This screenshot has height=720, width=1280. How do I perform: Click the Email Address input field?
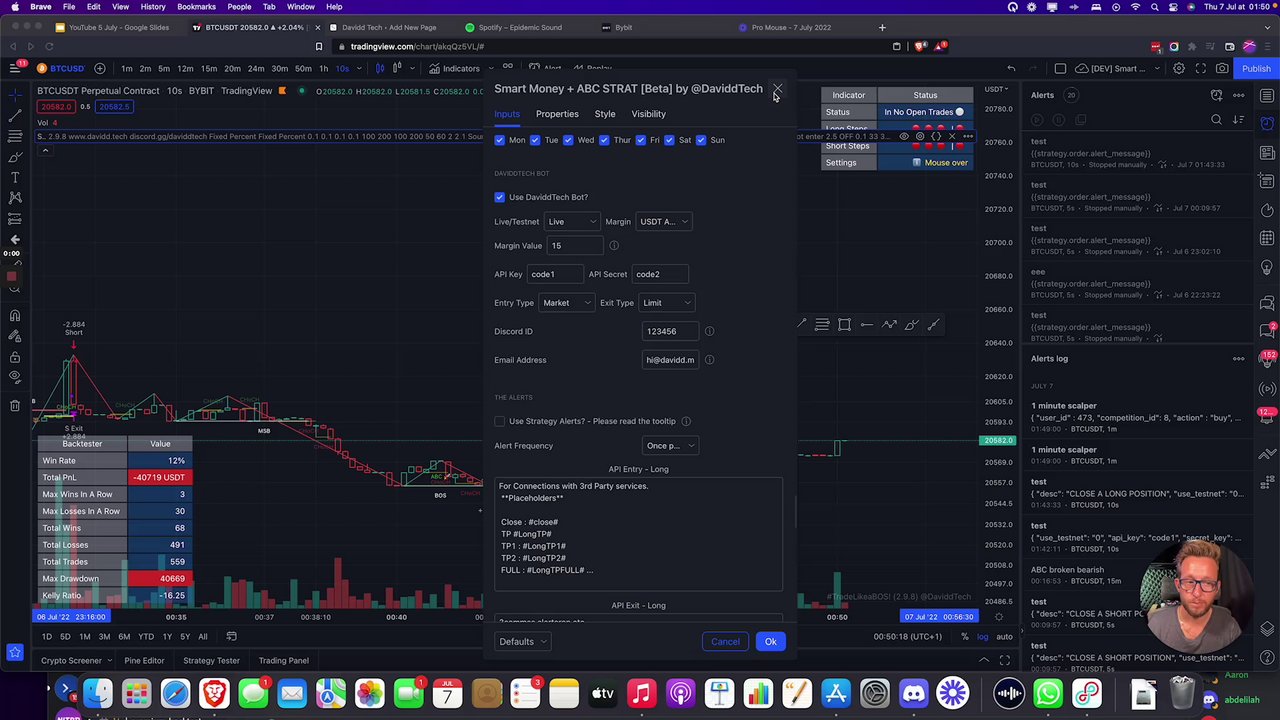(670, 360)
